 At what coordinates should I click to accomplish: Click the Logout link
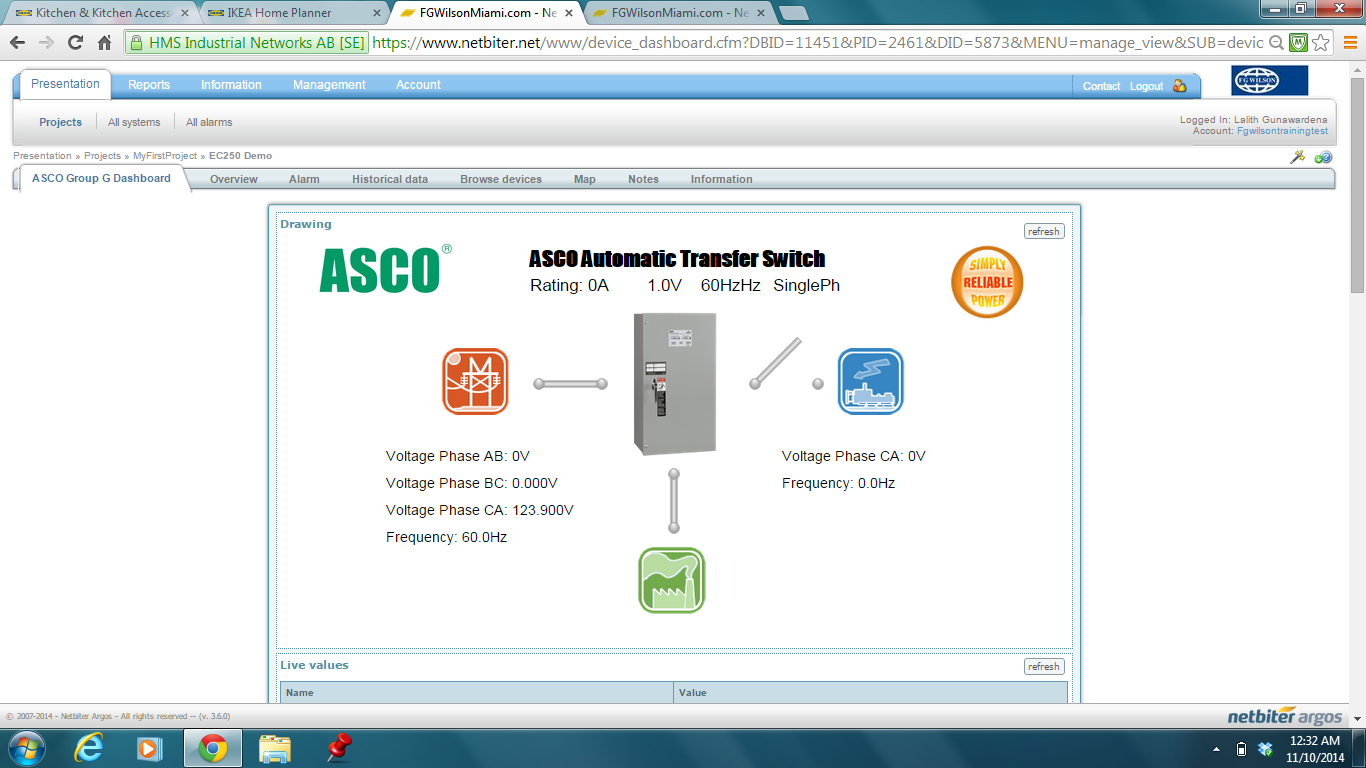point(1146,86)
